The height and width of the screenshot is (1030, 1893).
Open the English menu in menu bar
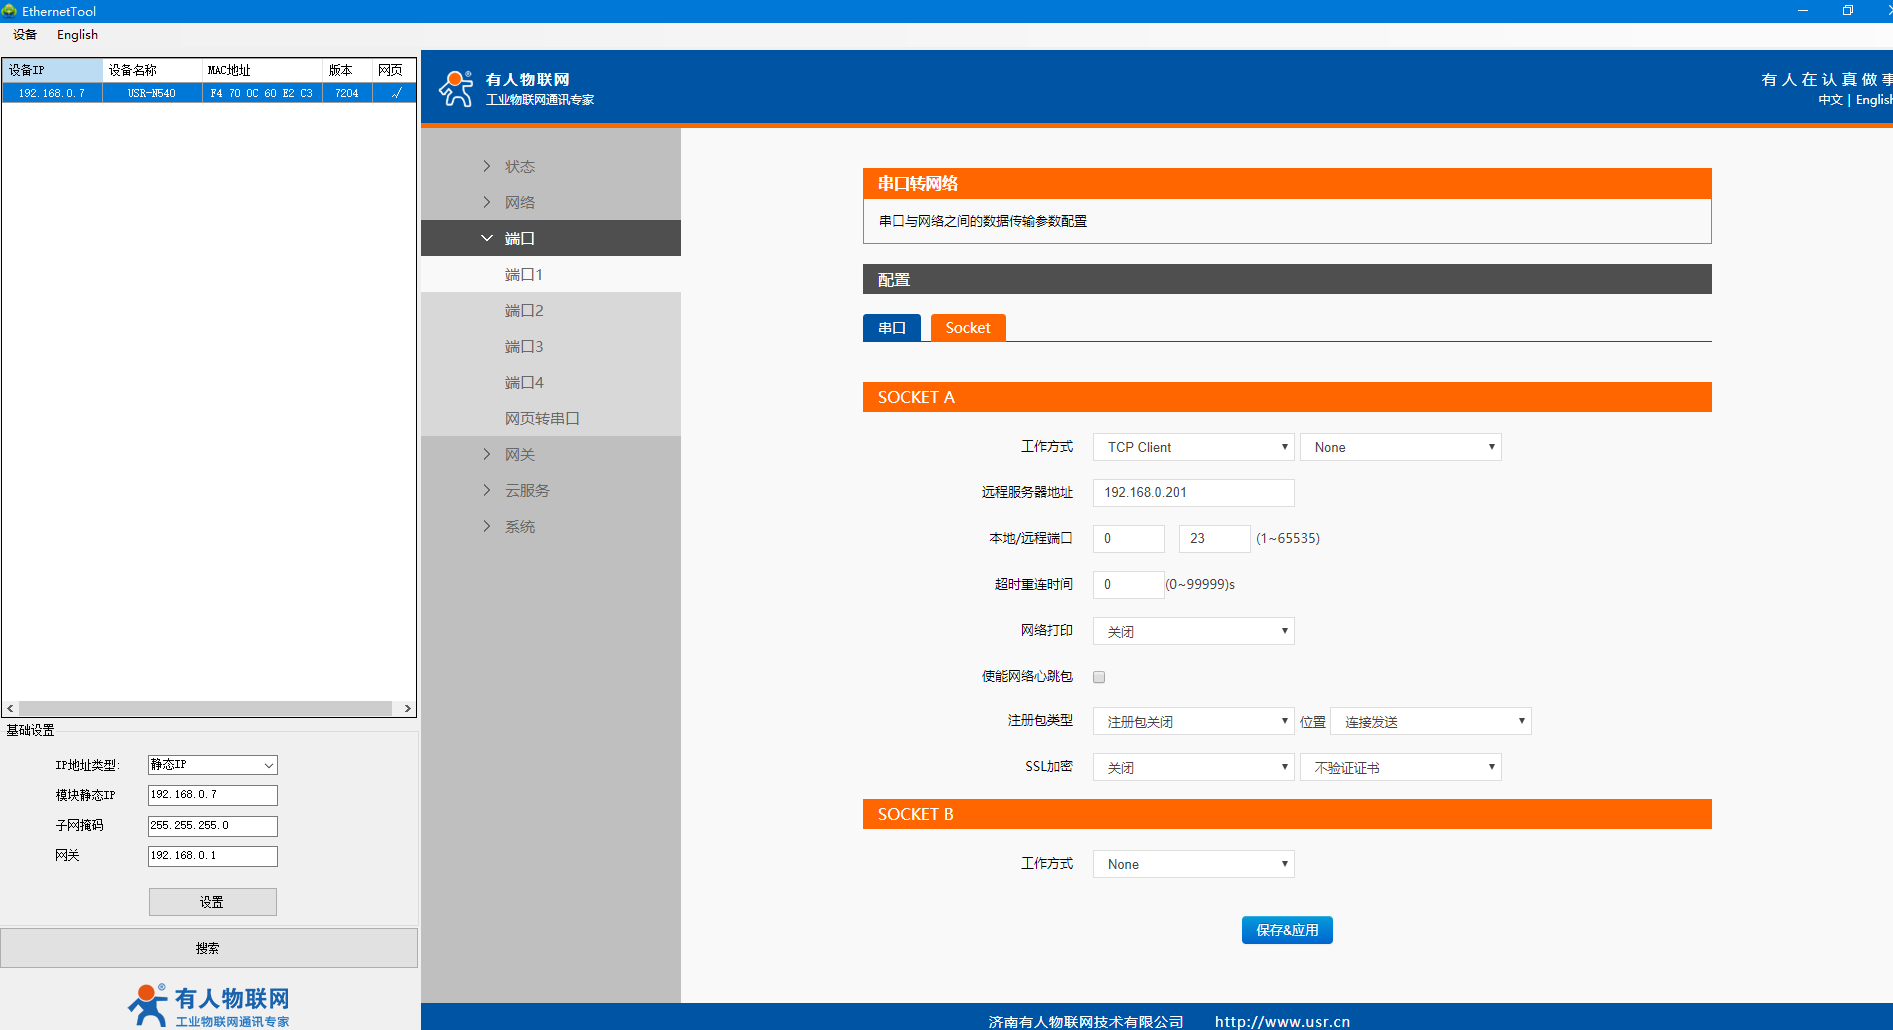click(x=77, y=35)
